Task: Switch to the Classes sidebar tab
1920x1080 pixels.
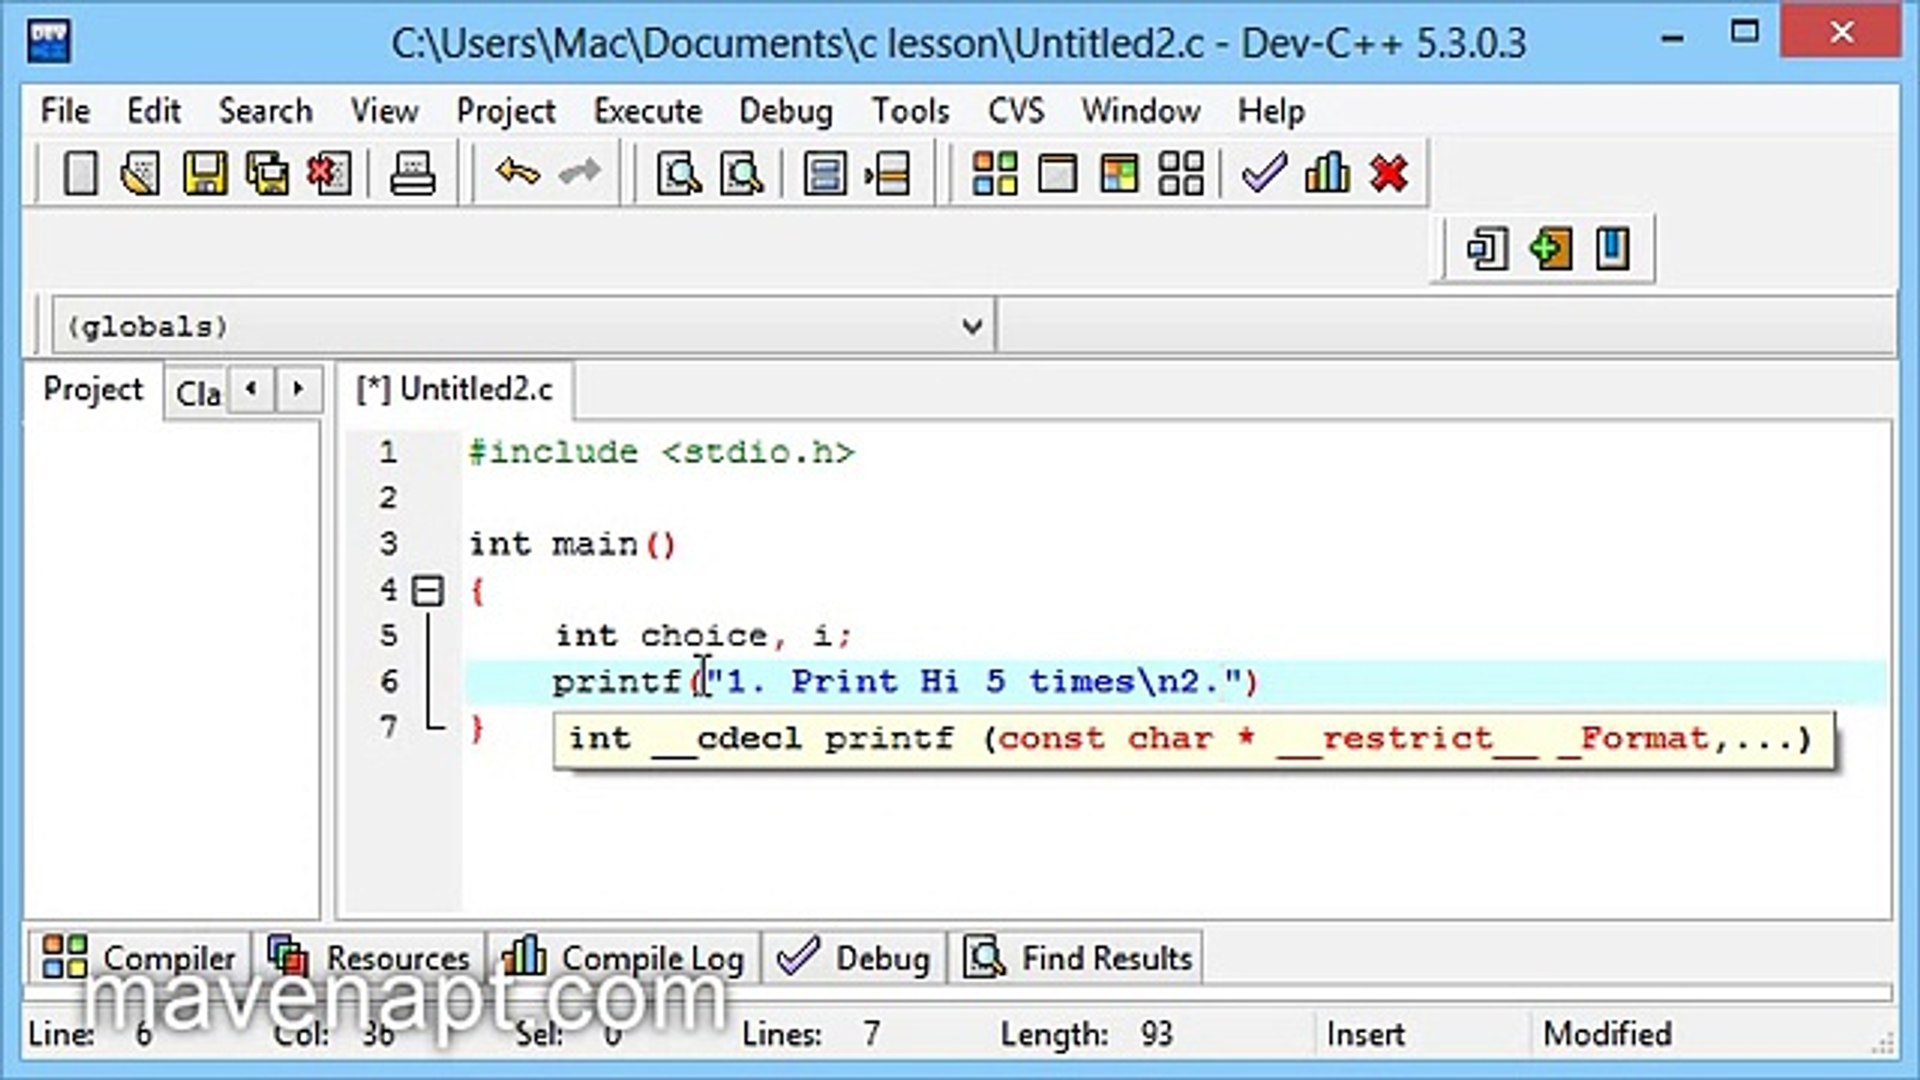Action: (198, 393)
